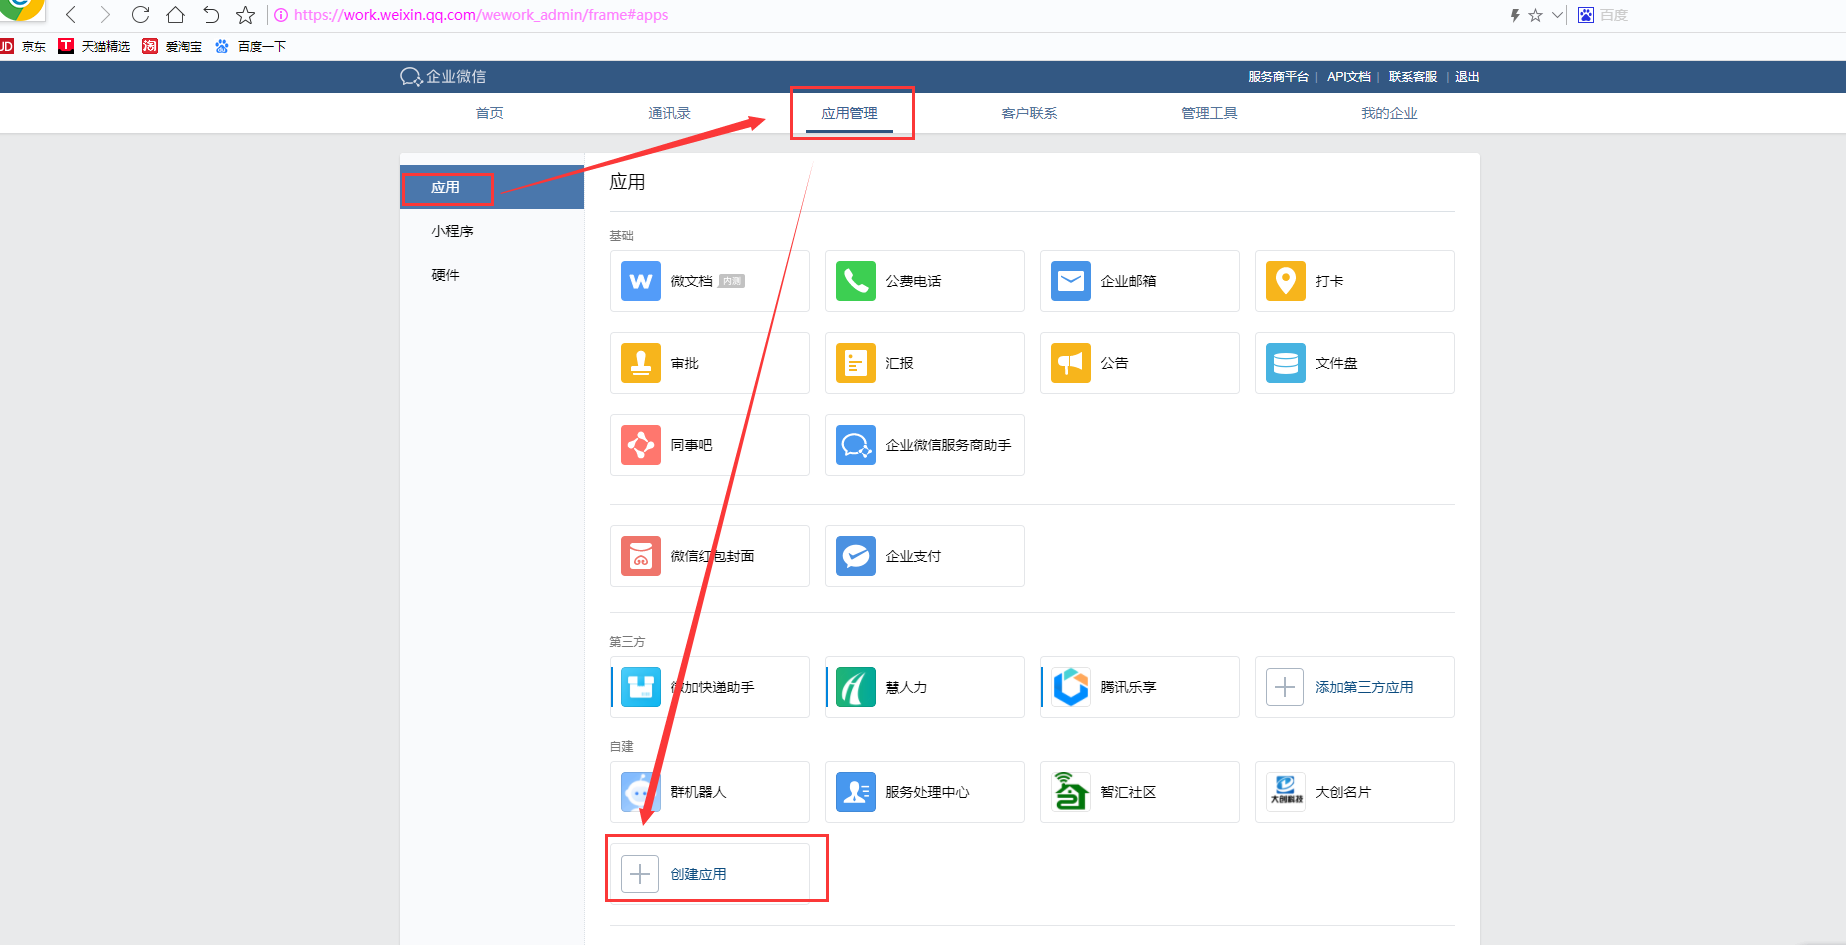Open the 企业邮箱 mail icon
1846x945 pixels.
point(1071,281)
